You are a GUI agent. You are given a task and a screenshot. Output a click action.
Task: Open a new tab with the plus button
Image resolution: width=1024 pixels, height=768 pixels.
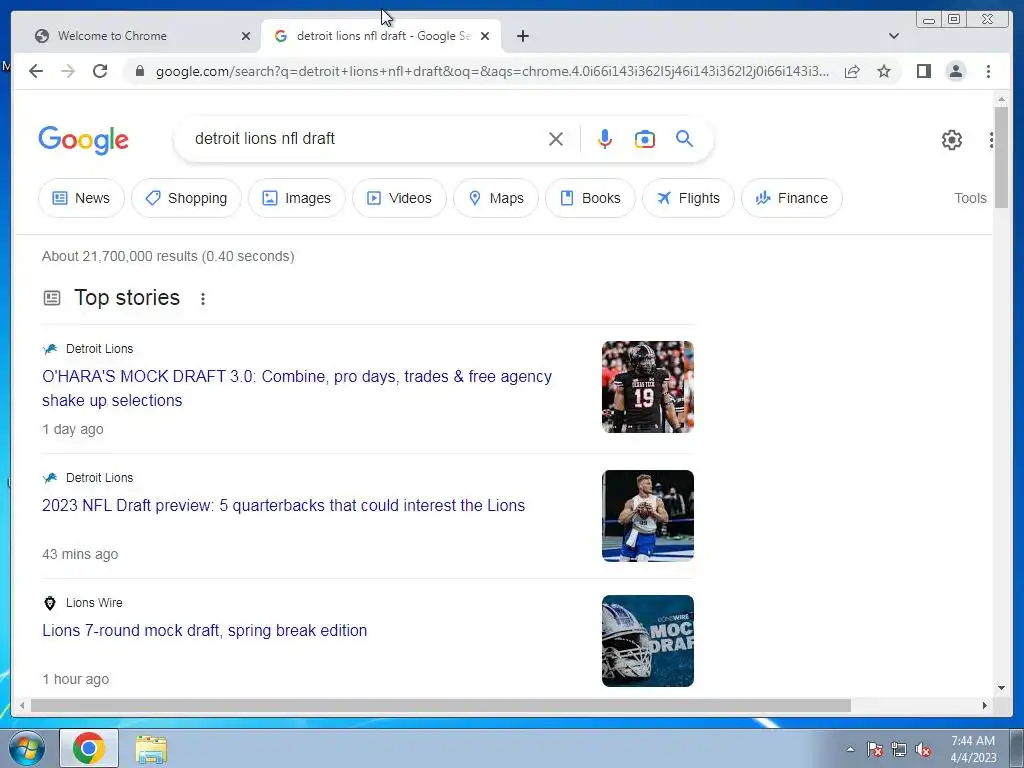coord(522,36)
